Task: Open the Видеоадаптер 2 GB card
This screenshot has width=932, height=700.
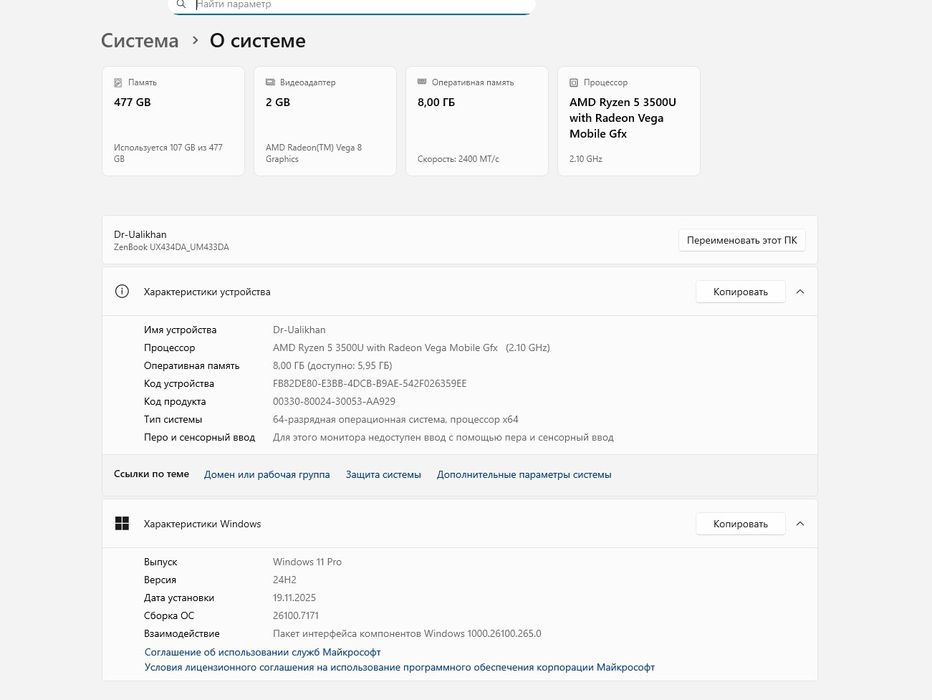Action: [x=325, y=121]
